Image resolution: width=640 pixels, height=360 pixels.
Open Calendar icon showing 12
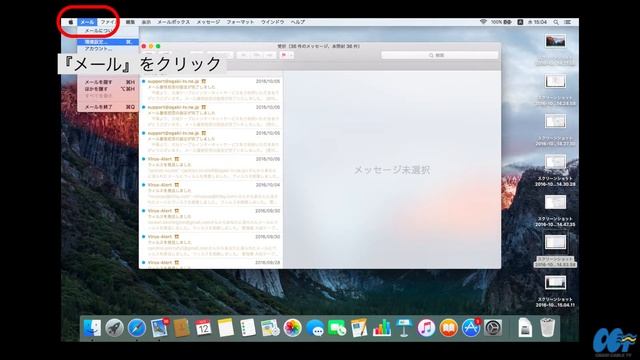point(203,328)
